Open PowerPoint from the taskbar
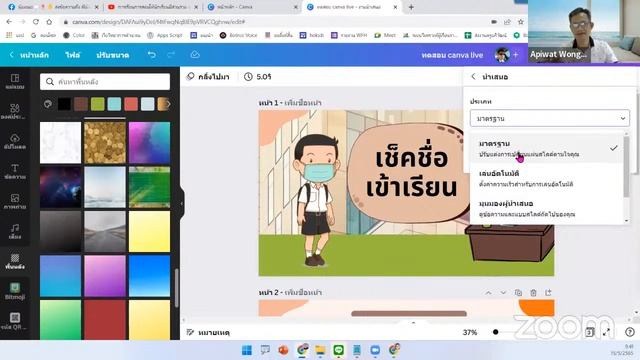640x360 pixels. 283,350
